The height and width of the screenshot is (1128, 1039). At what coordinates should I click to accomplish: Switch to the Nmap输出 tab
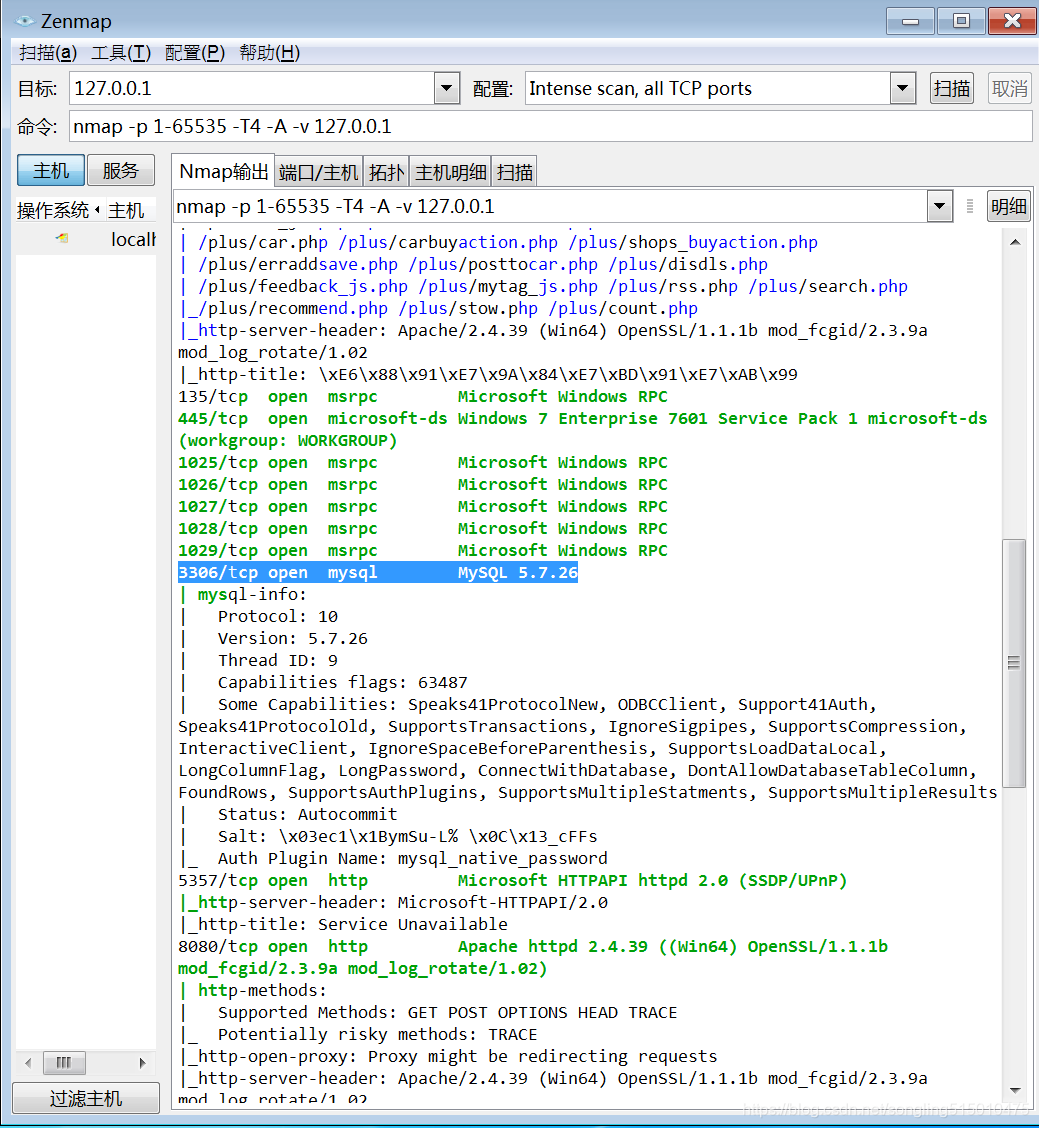pos(223,171)
